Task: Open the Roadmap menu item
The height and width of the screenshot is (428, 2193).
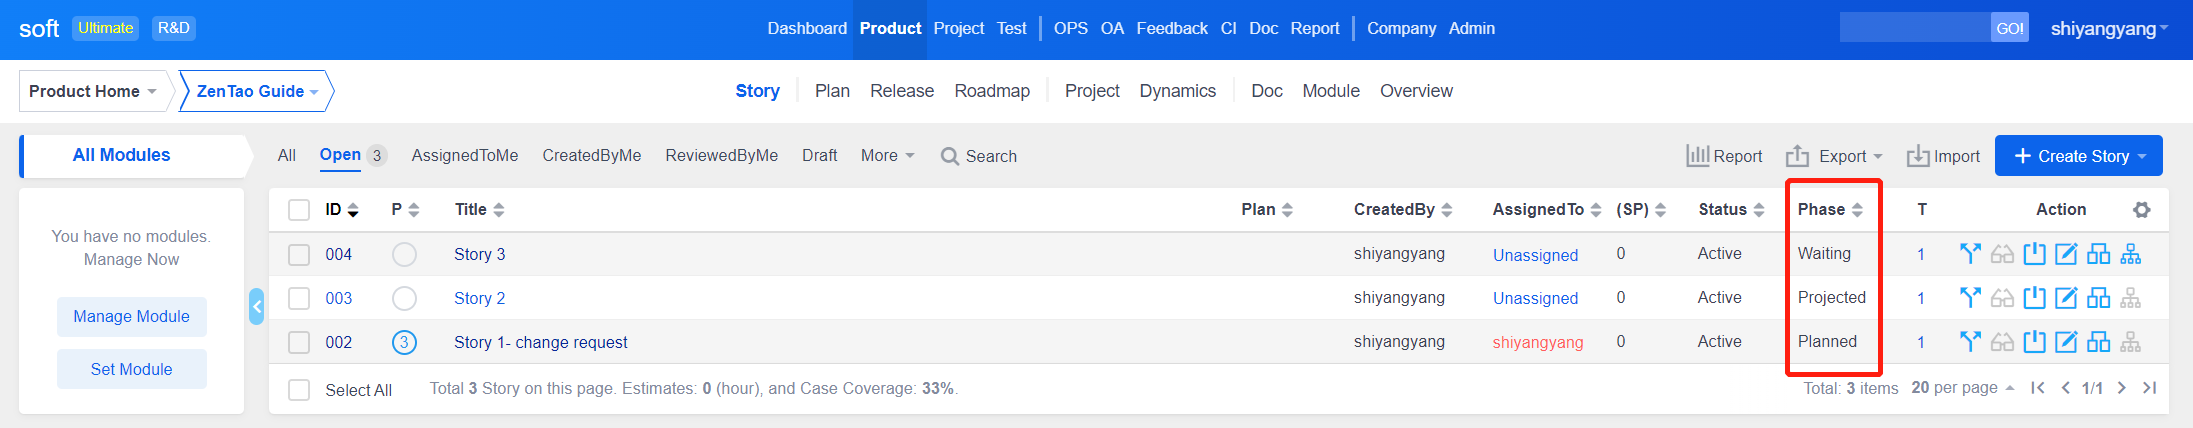Action: click(x=991, y=91)
